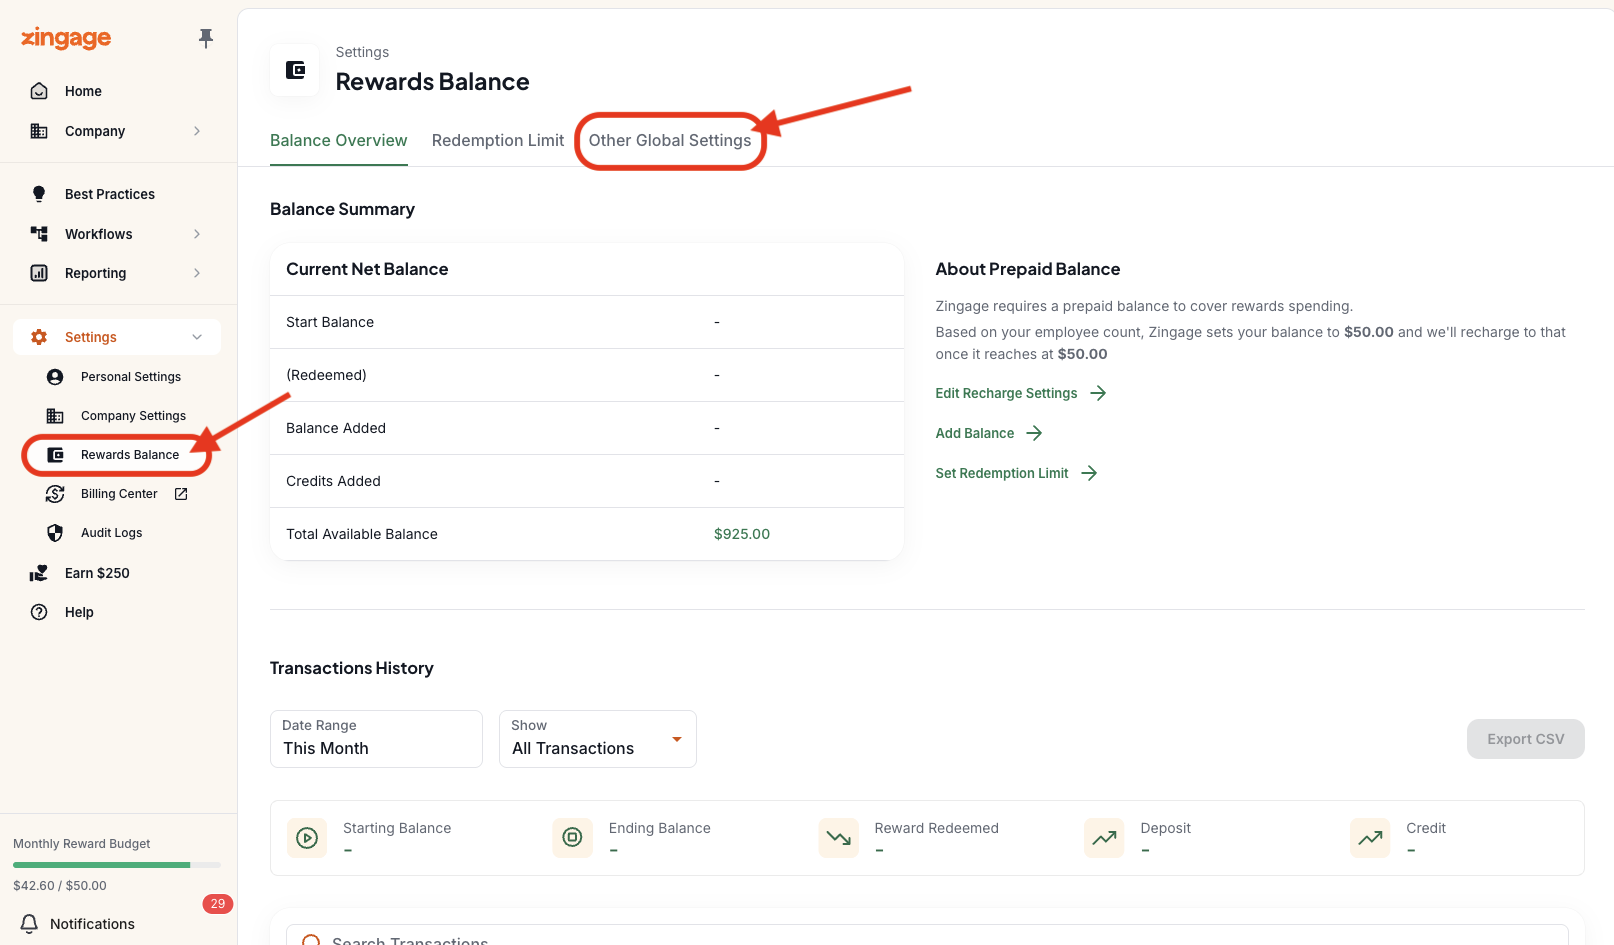
Task: Open Home in the sidebar
Action: coord(83,91)
